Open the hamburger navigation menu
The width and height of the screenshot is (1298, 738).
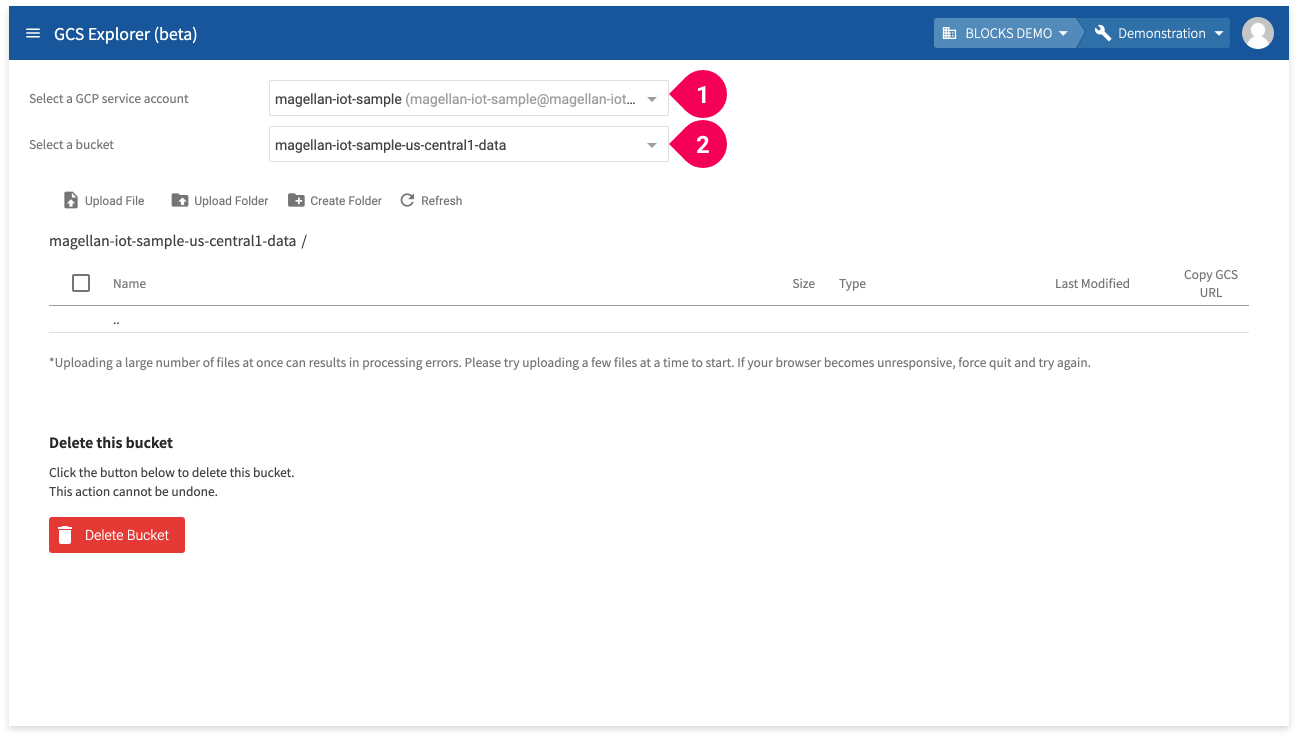point(33,33)
